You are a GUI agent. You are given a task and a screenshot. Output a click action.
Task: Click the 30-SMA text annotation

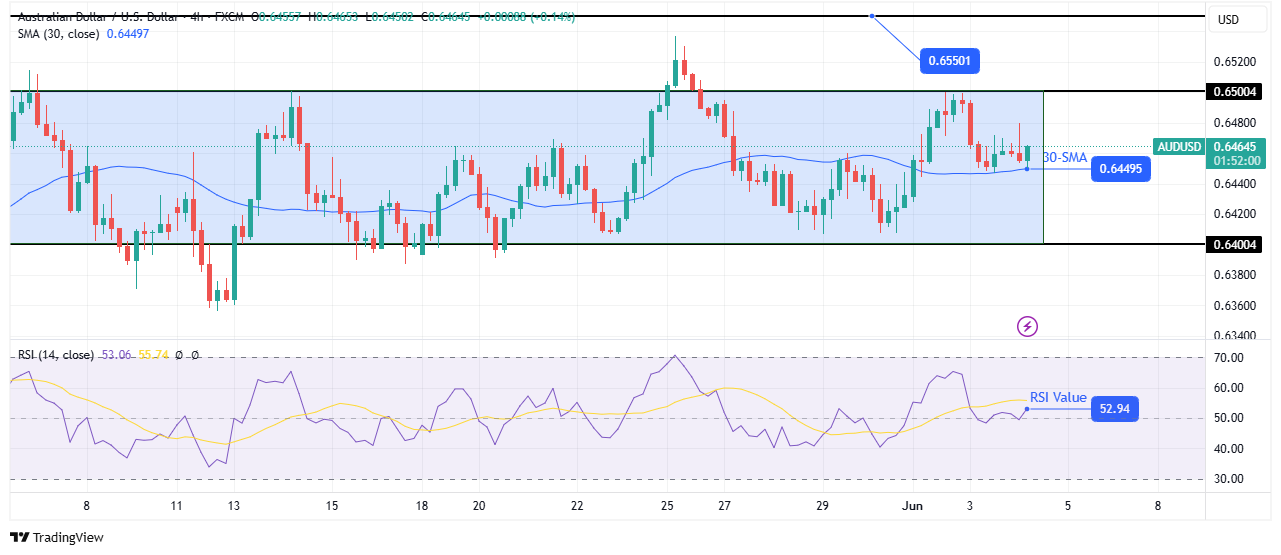(x=1064, y=157)
